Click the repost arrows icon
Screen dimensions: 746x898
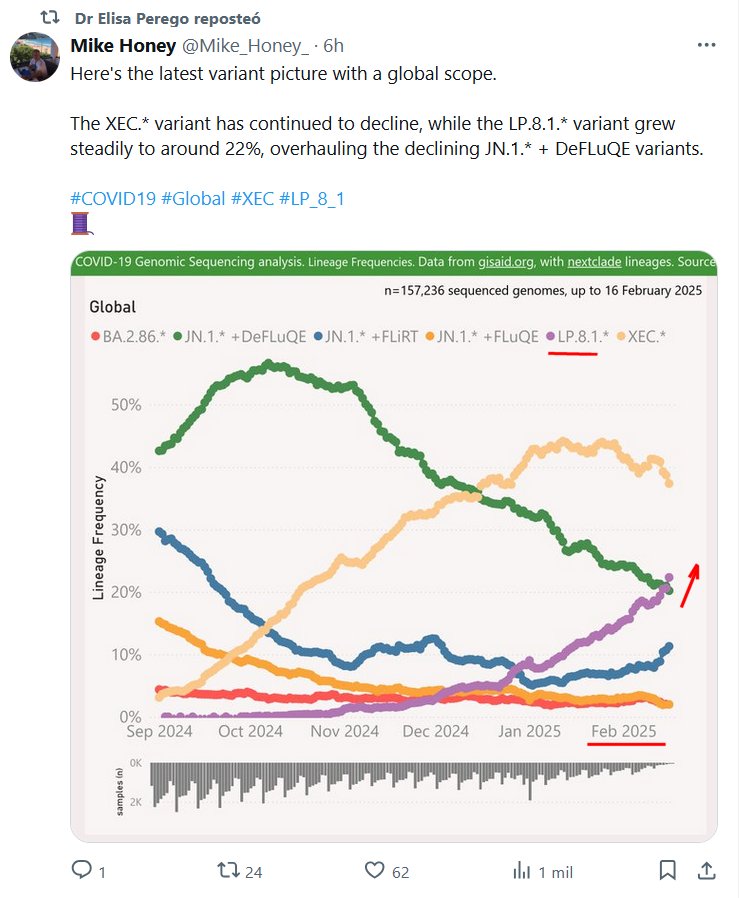[x=229, y=871]
